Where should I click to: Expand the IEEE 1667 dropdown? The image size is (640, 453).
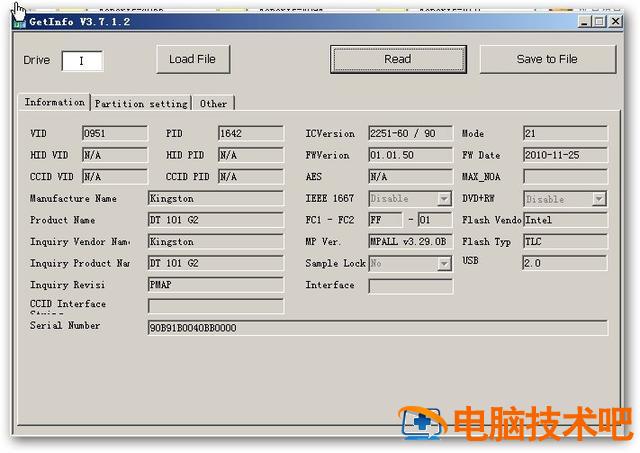444,199
